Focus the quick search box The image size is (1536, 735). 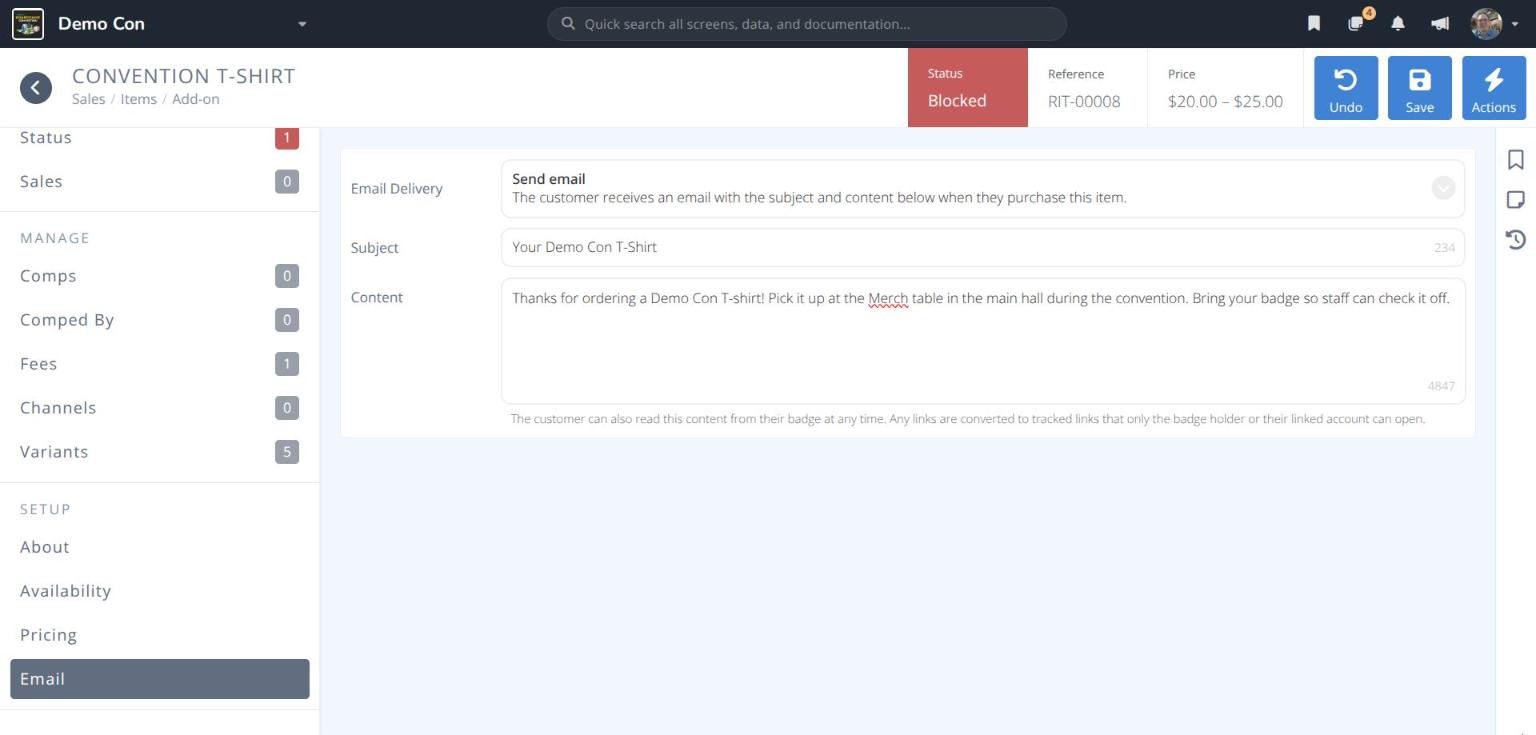pos(807,24)
